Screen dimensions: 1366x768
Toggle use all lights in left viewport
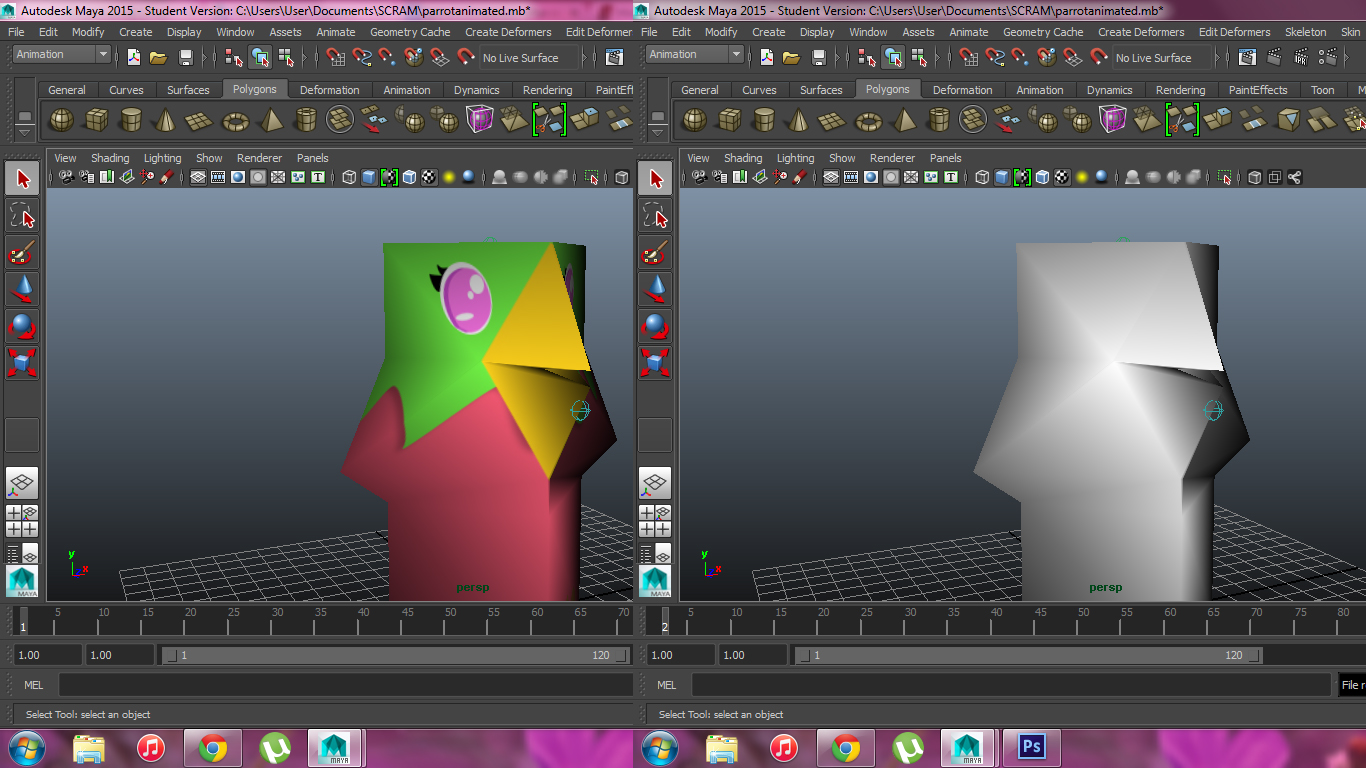[x=448, y=178]
